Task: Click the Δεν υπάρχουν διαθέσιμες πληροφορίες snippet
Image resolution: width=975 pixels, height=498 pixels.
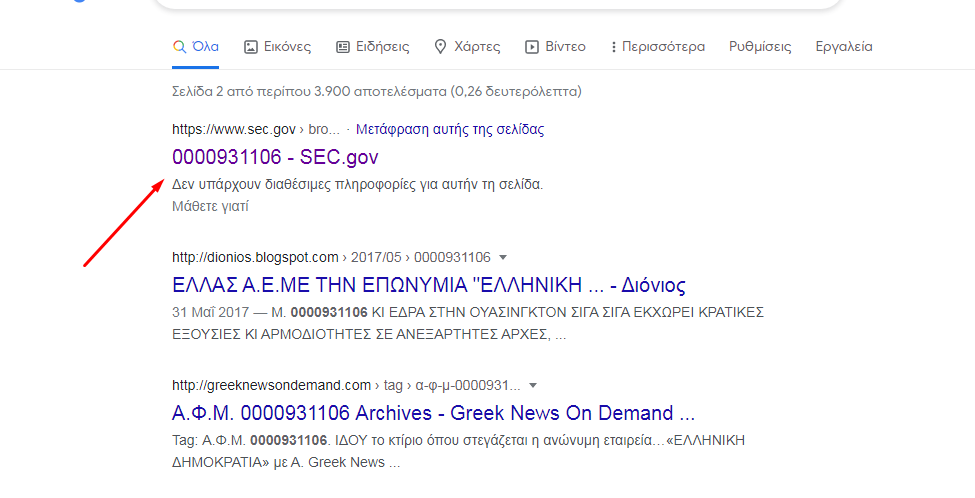Action: (358, 185)
